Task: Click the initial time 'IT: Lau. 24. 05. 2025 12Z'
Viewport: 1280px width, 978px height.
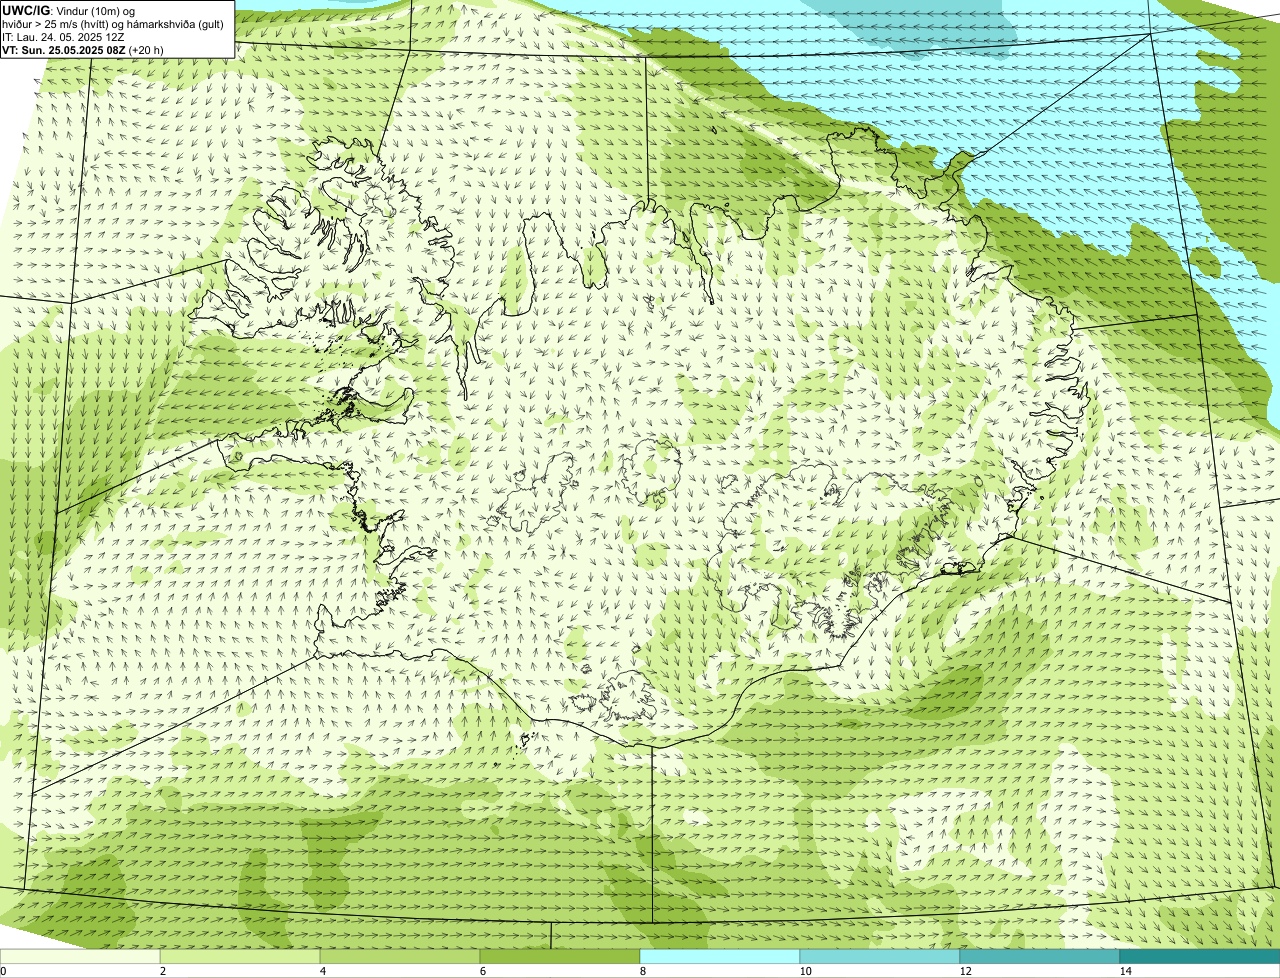Action: (x=64, y=36)
